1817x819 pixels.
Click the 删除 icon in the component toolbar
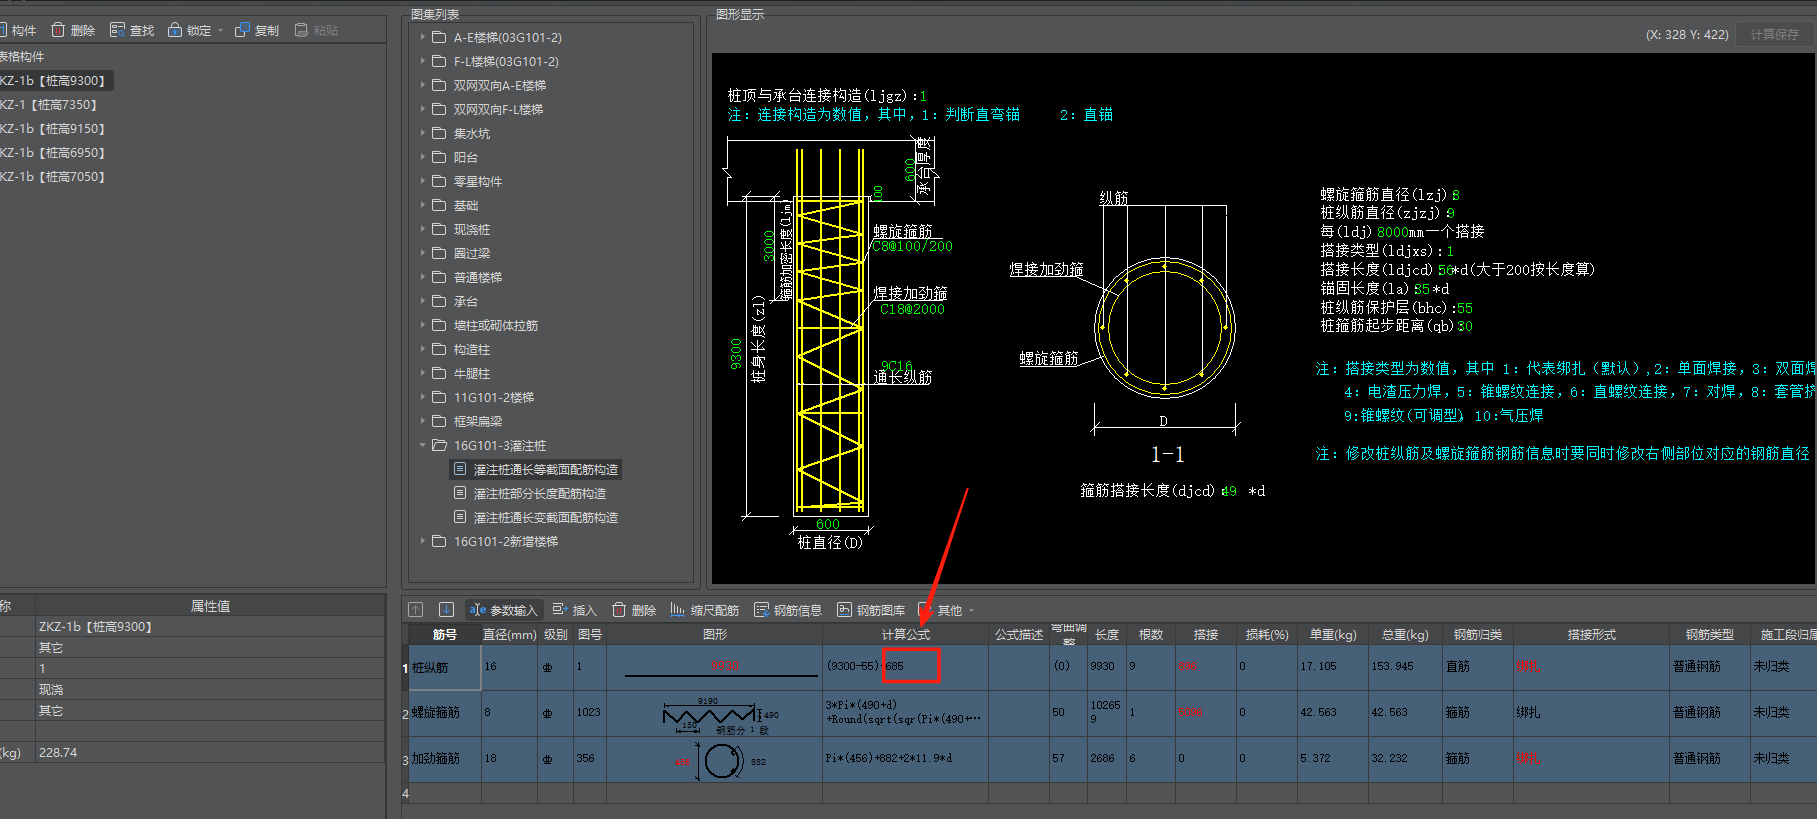58,30
